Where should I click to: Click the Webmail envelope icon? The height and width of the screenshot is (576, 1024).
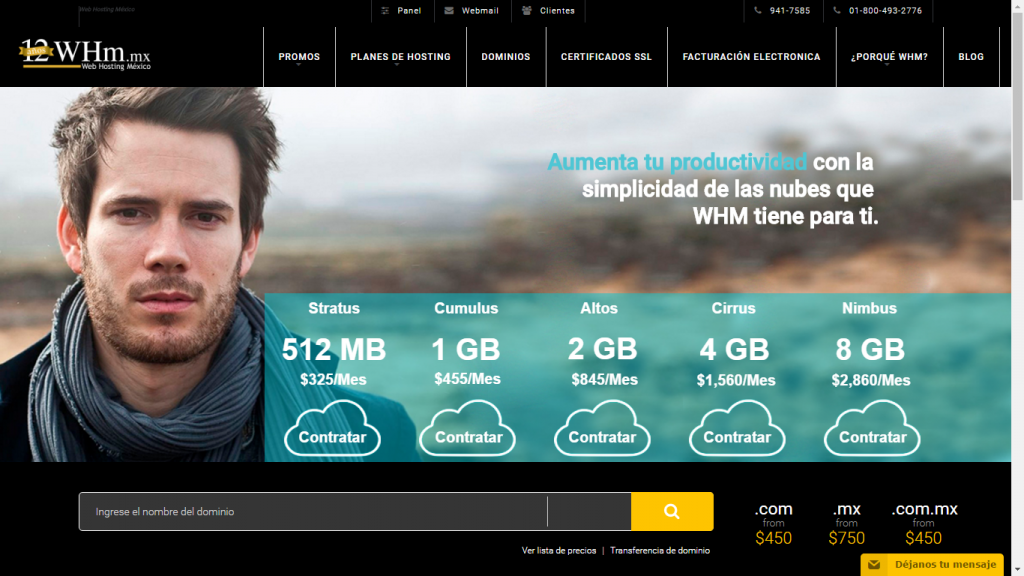point(449,11)
